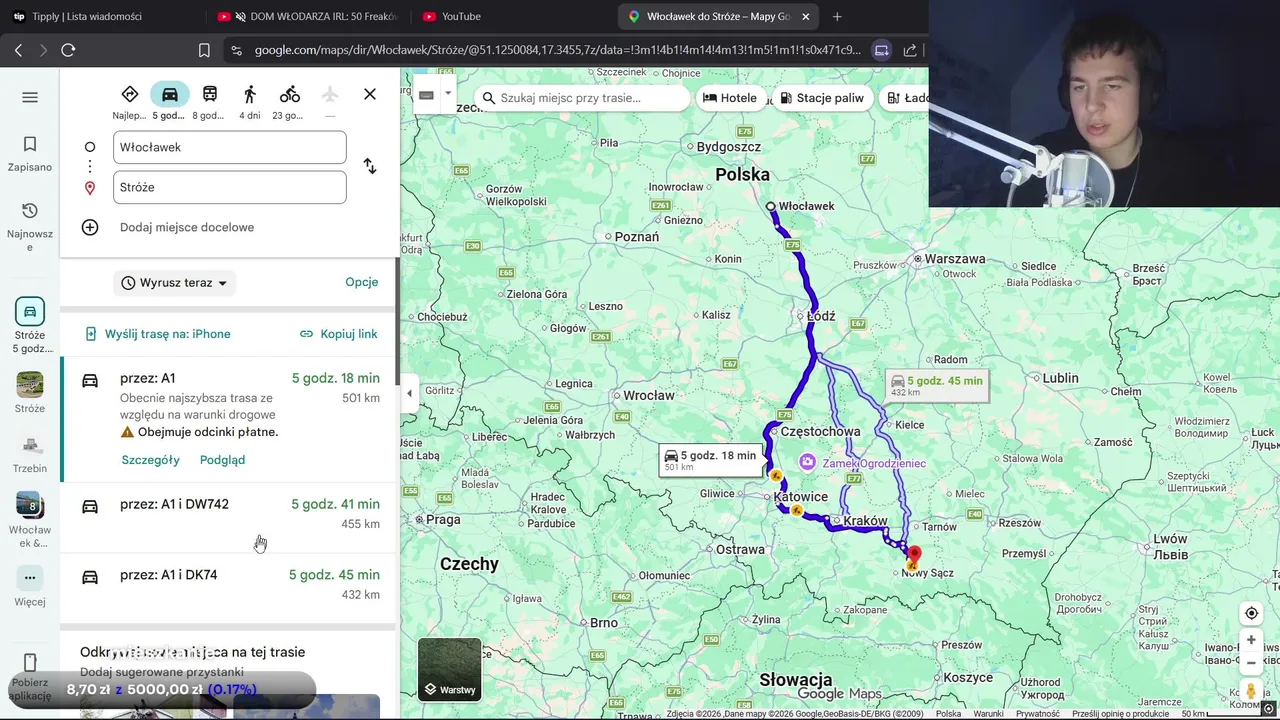
Task: Select the walking travel mode
Action: click(x=250, y=94)
